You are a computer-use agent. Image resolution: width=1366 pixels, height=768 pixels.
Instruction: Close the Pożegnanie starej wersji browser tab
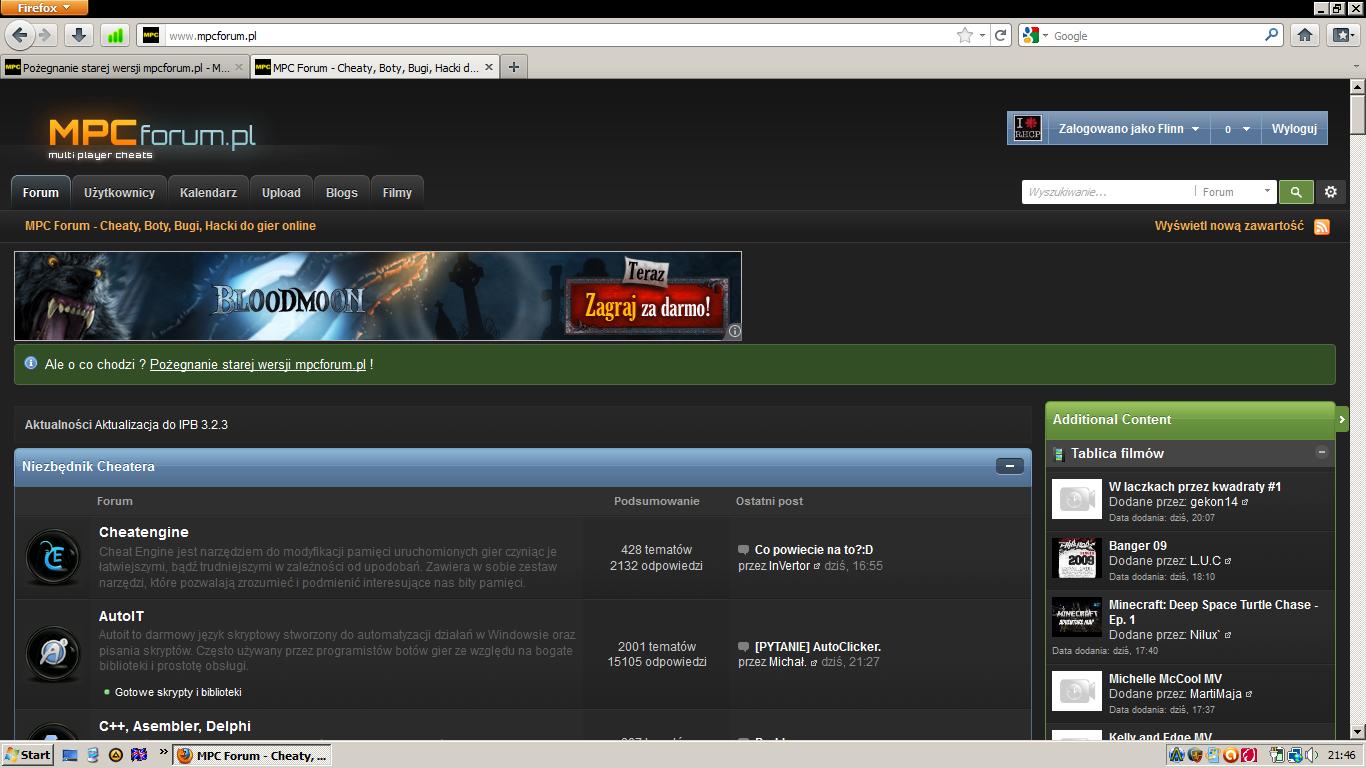pyautogui.click(x=240, y=67)
